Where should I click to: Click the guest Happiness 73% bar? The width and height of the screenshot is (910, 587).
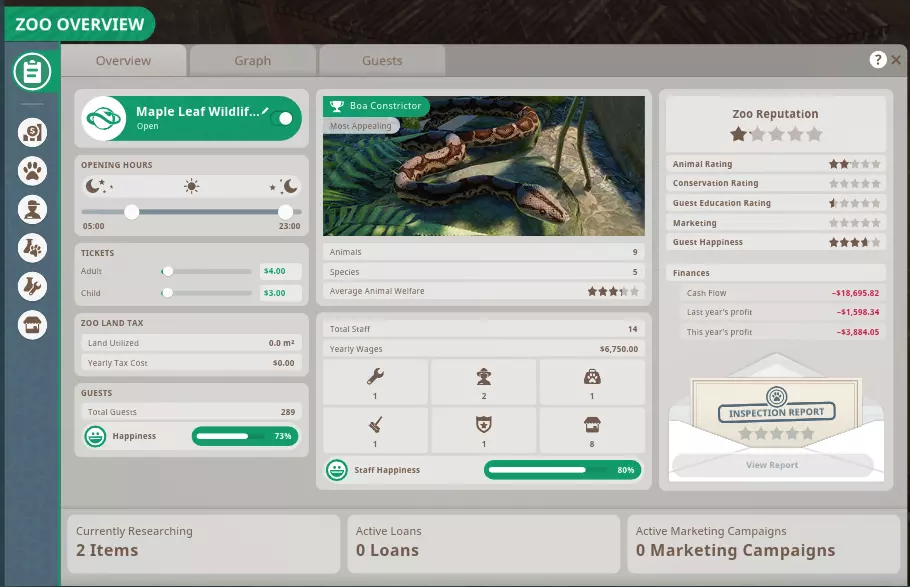(x=245, y=436)
